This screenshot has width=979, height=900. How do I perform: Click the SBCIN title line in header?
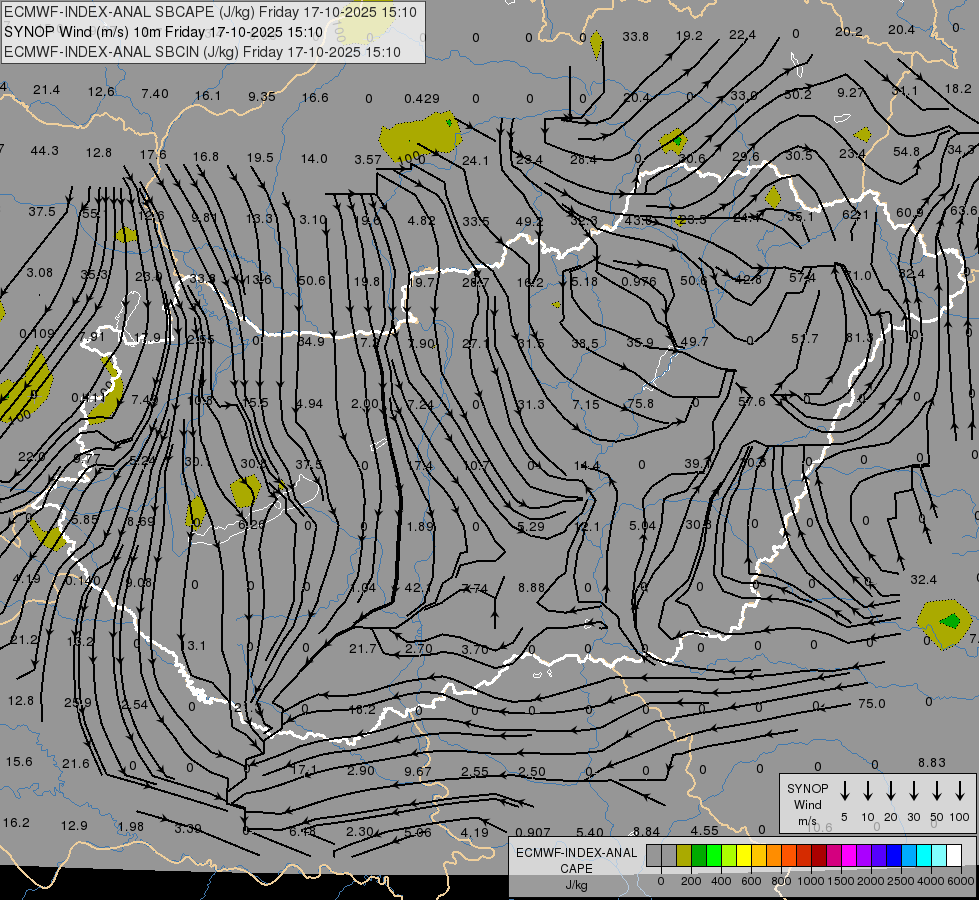pos(202,52)
